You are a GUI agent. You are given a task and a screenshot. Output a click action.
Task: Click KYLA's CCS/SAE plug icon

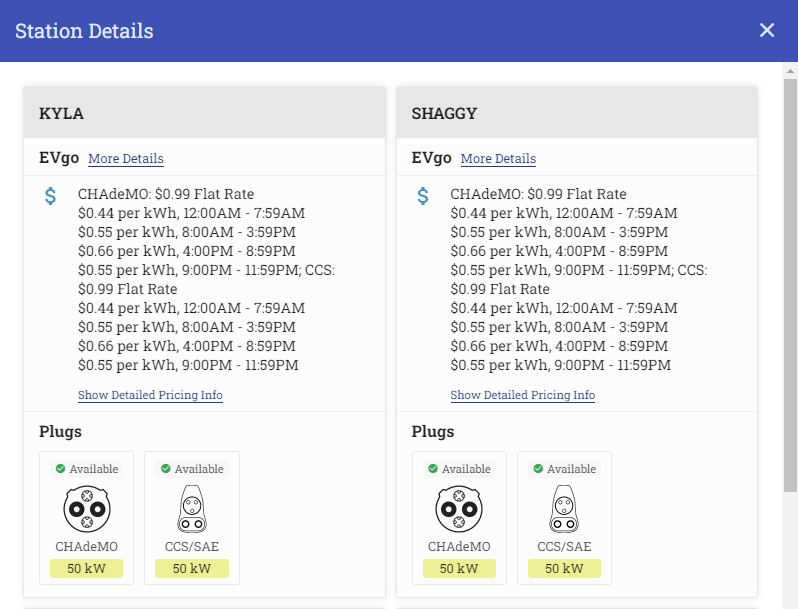192,509
